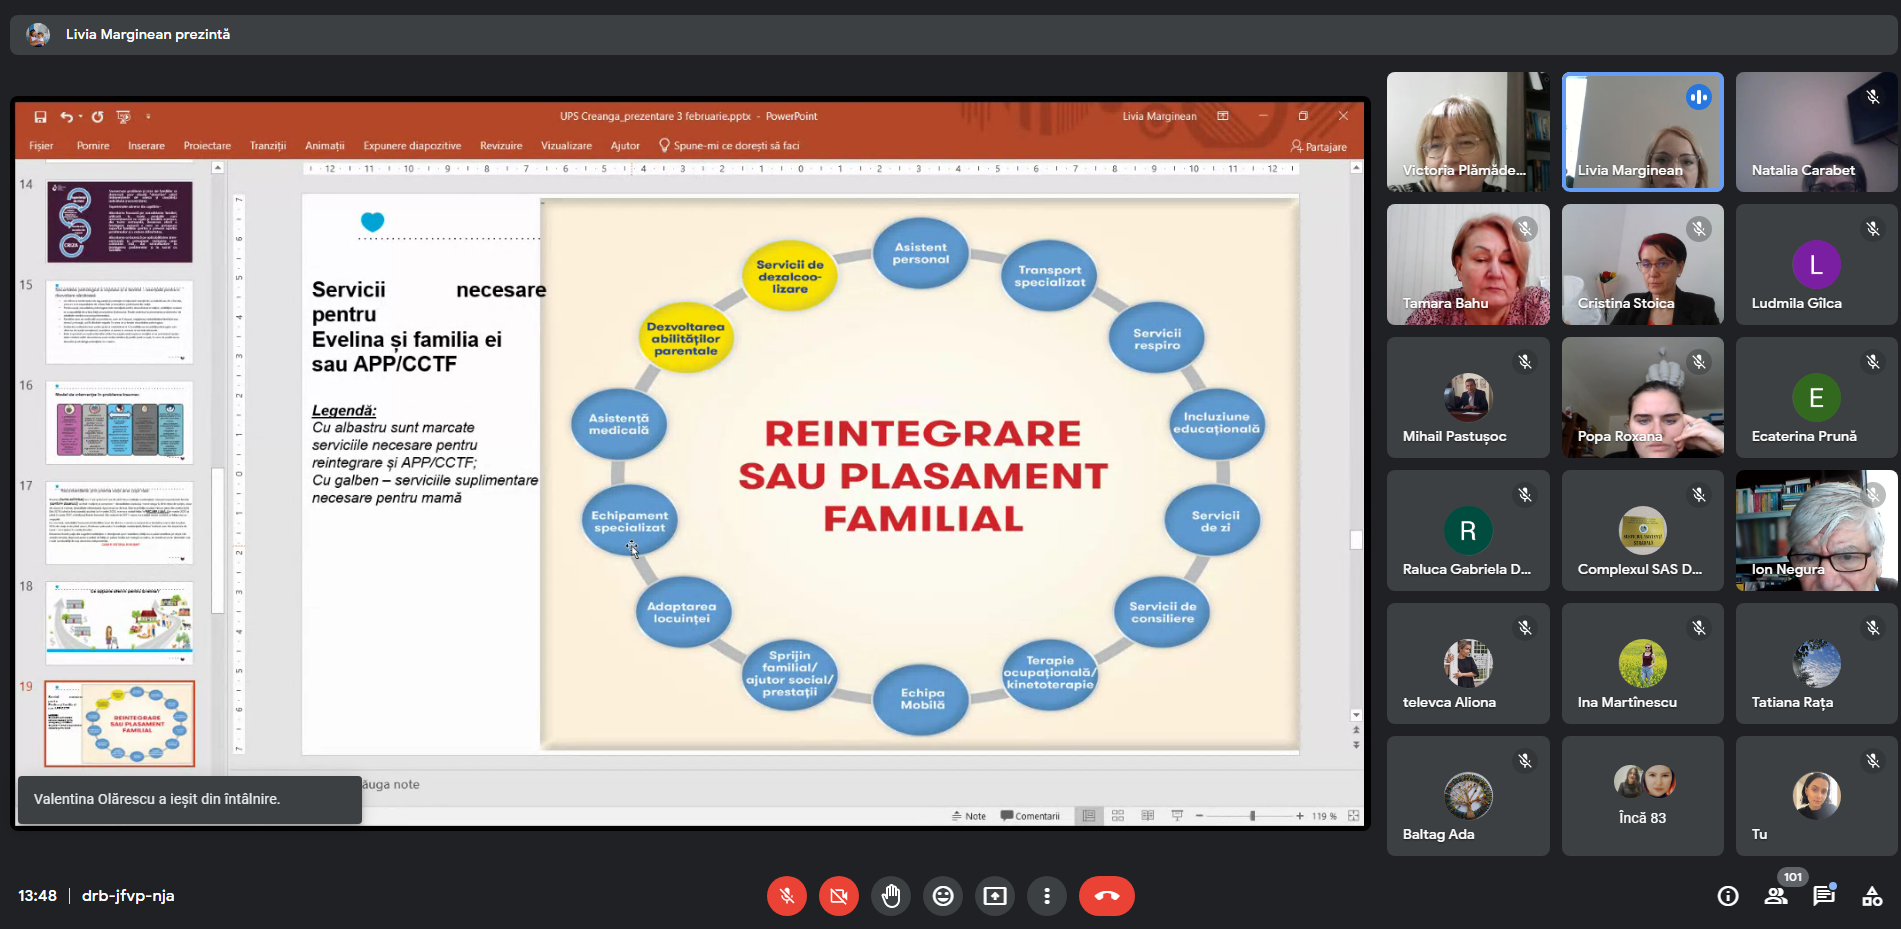
Task: Leave the call with red hangup button
Action: [x=1106, y=896]
